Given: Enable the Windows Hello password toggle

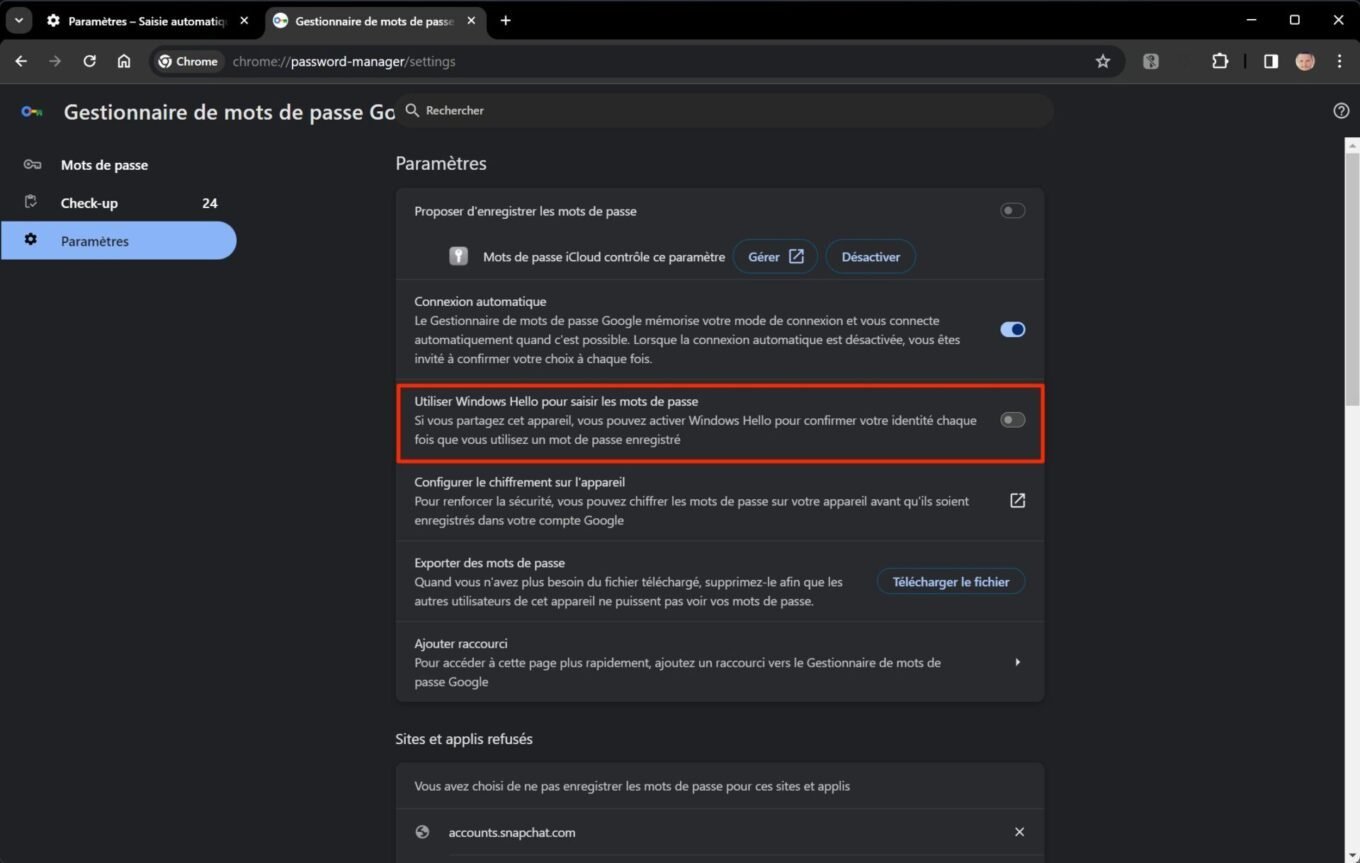Looking at the screenshot, I should pos(1013,420).
